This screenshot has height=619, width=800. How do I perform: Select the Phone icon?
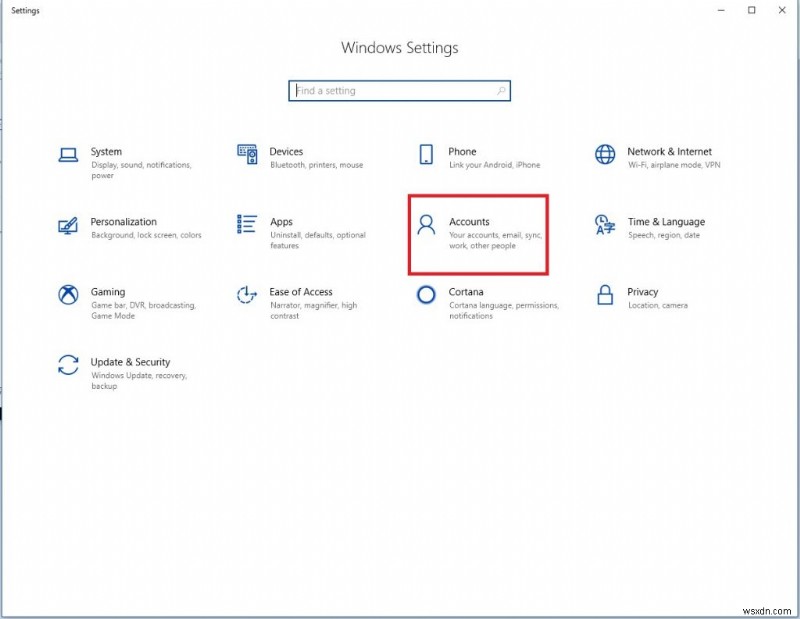(x=426, y=154)
